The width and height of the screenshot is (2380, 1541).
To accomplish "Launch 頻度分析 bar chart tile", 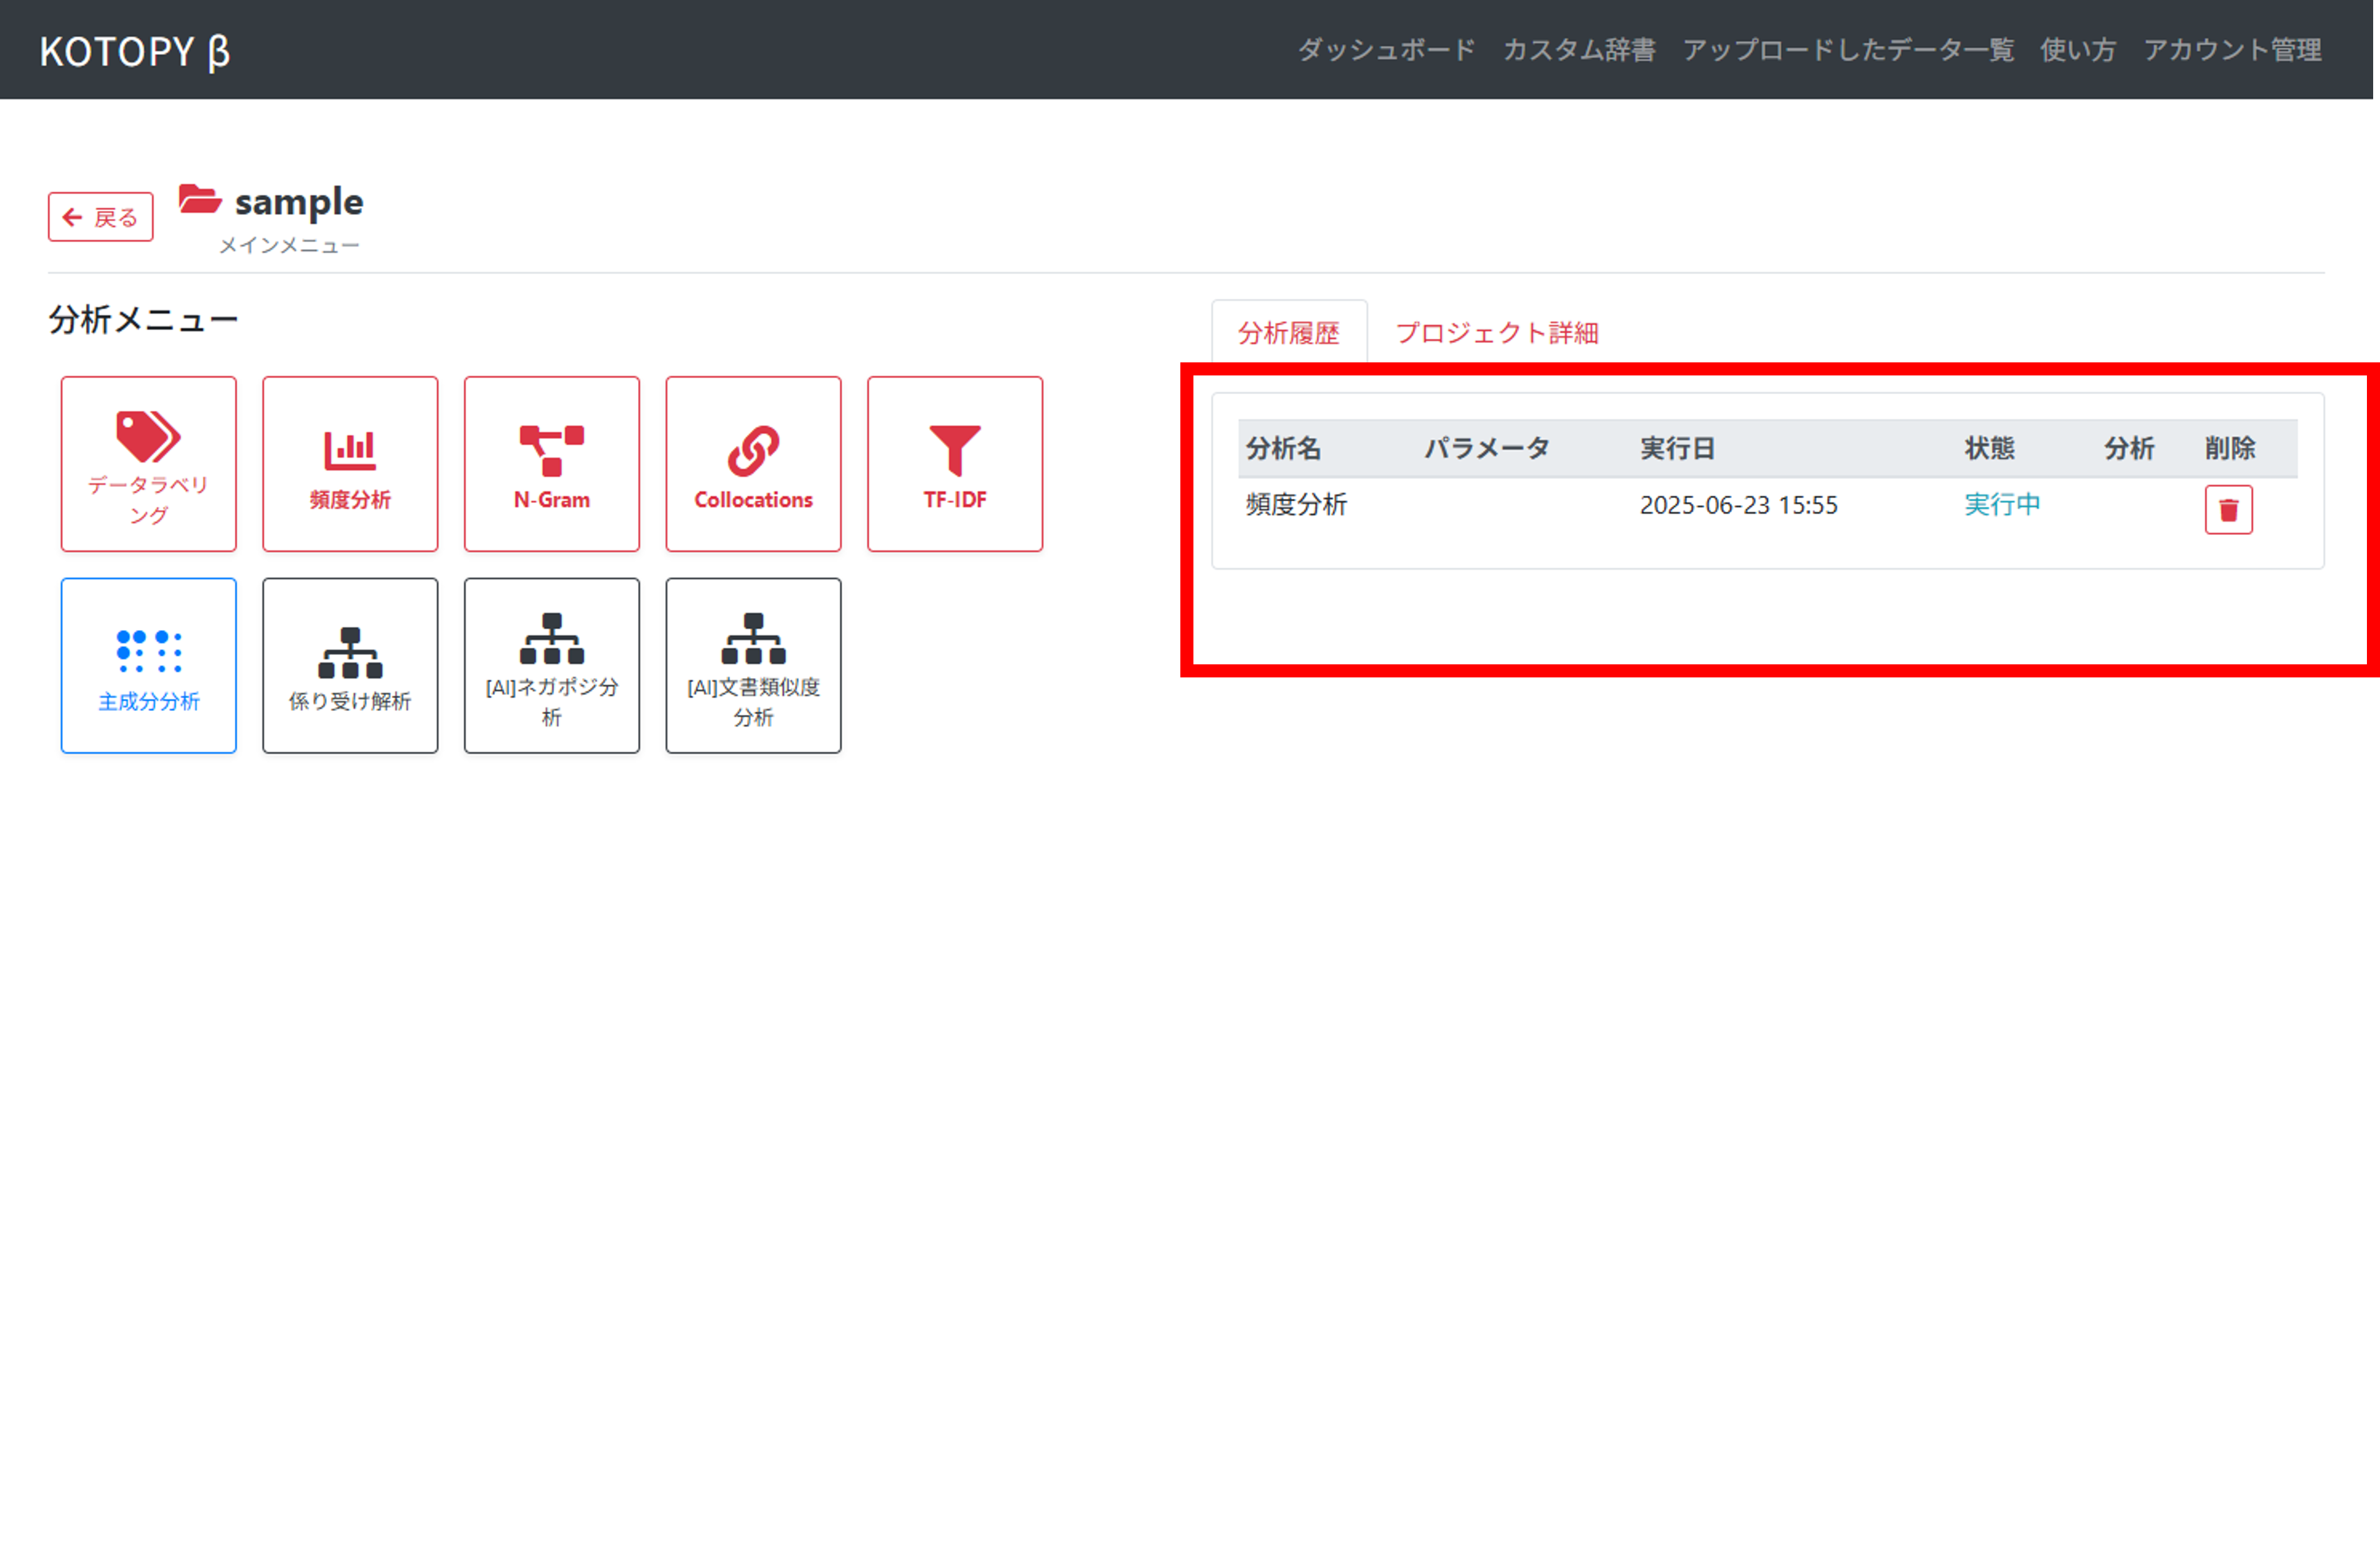I will [x=350, y=464].
